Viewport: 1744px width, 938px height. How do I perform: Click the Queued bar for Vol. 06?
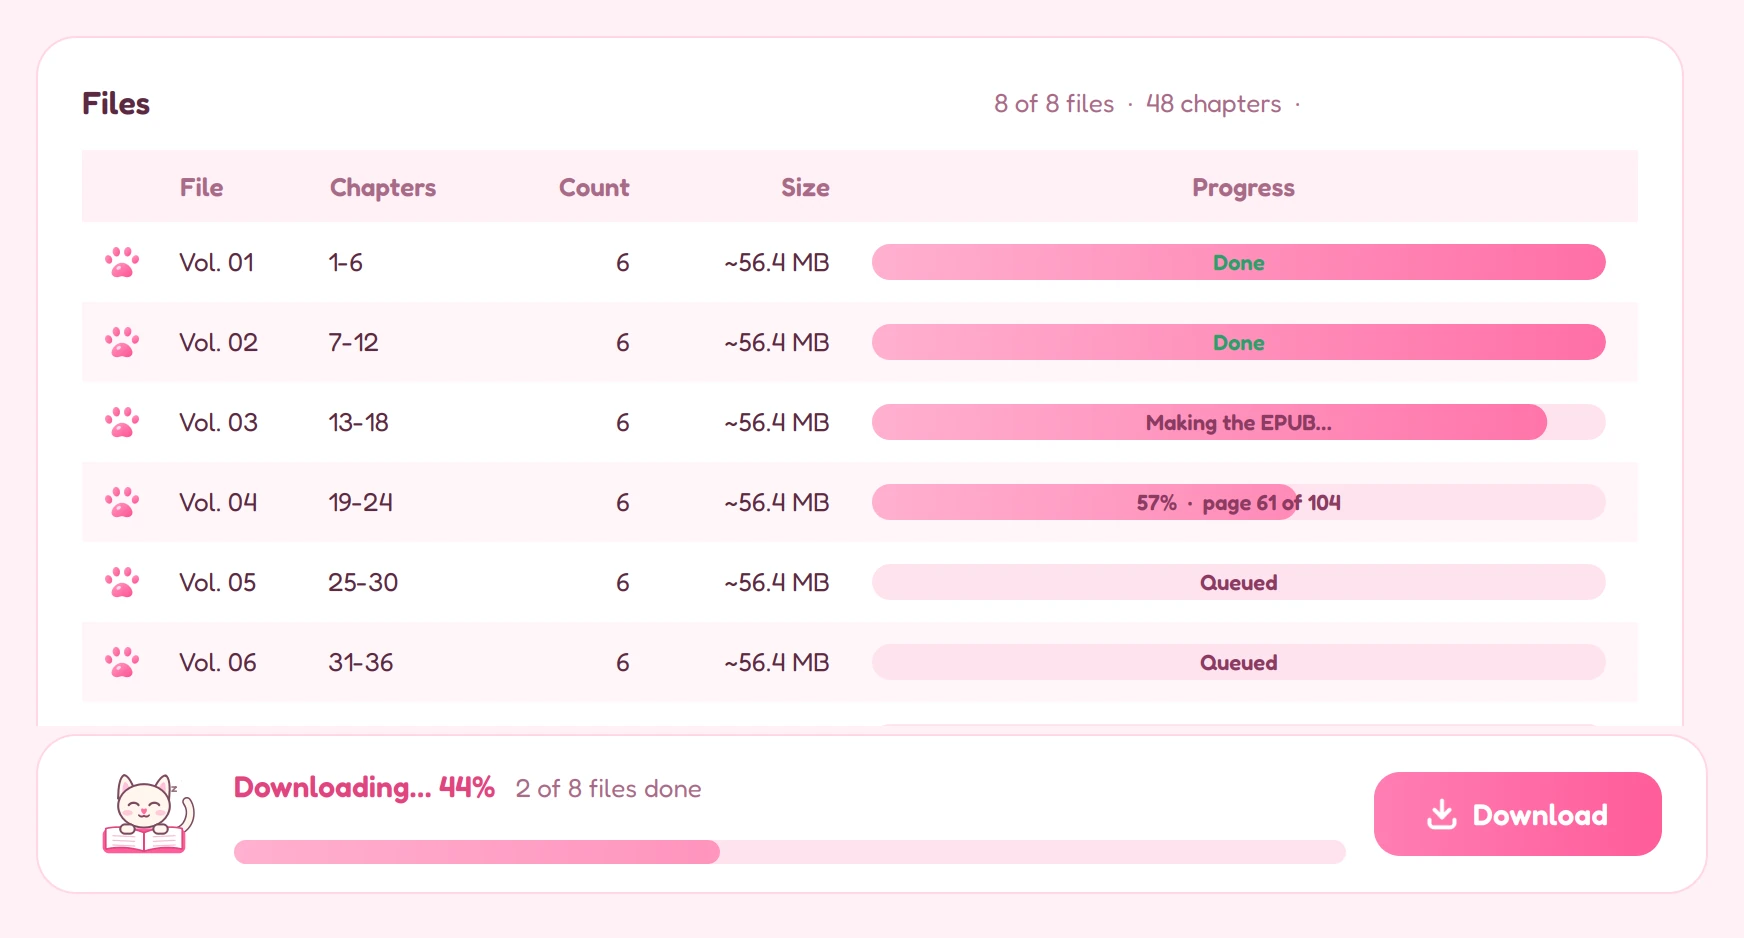pyautogui.click(x=1238, y=662)
